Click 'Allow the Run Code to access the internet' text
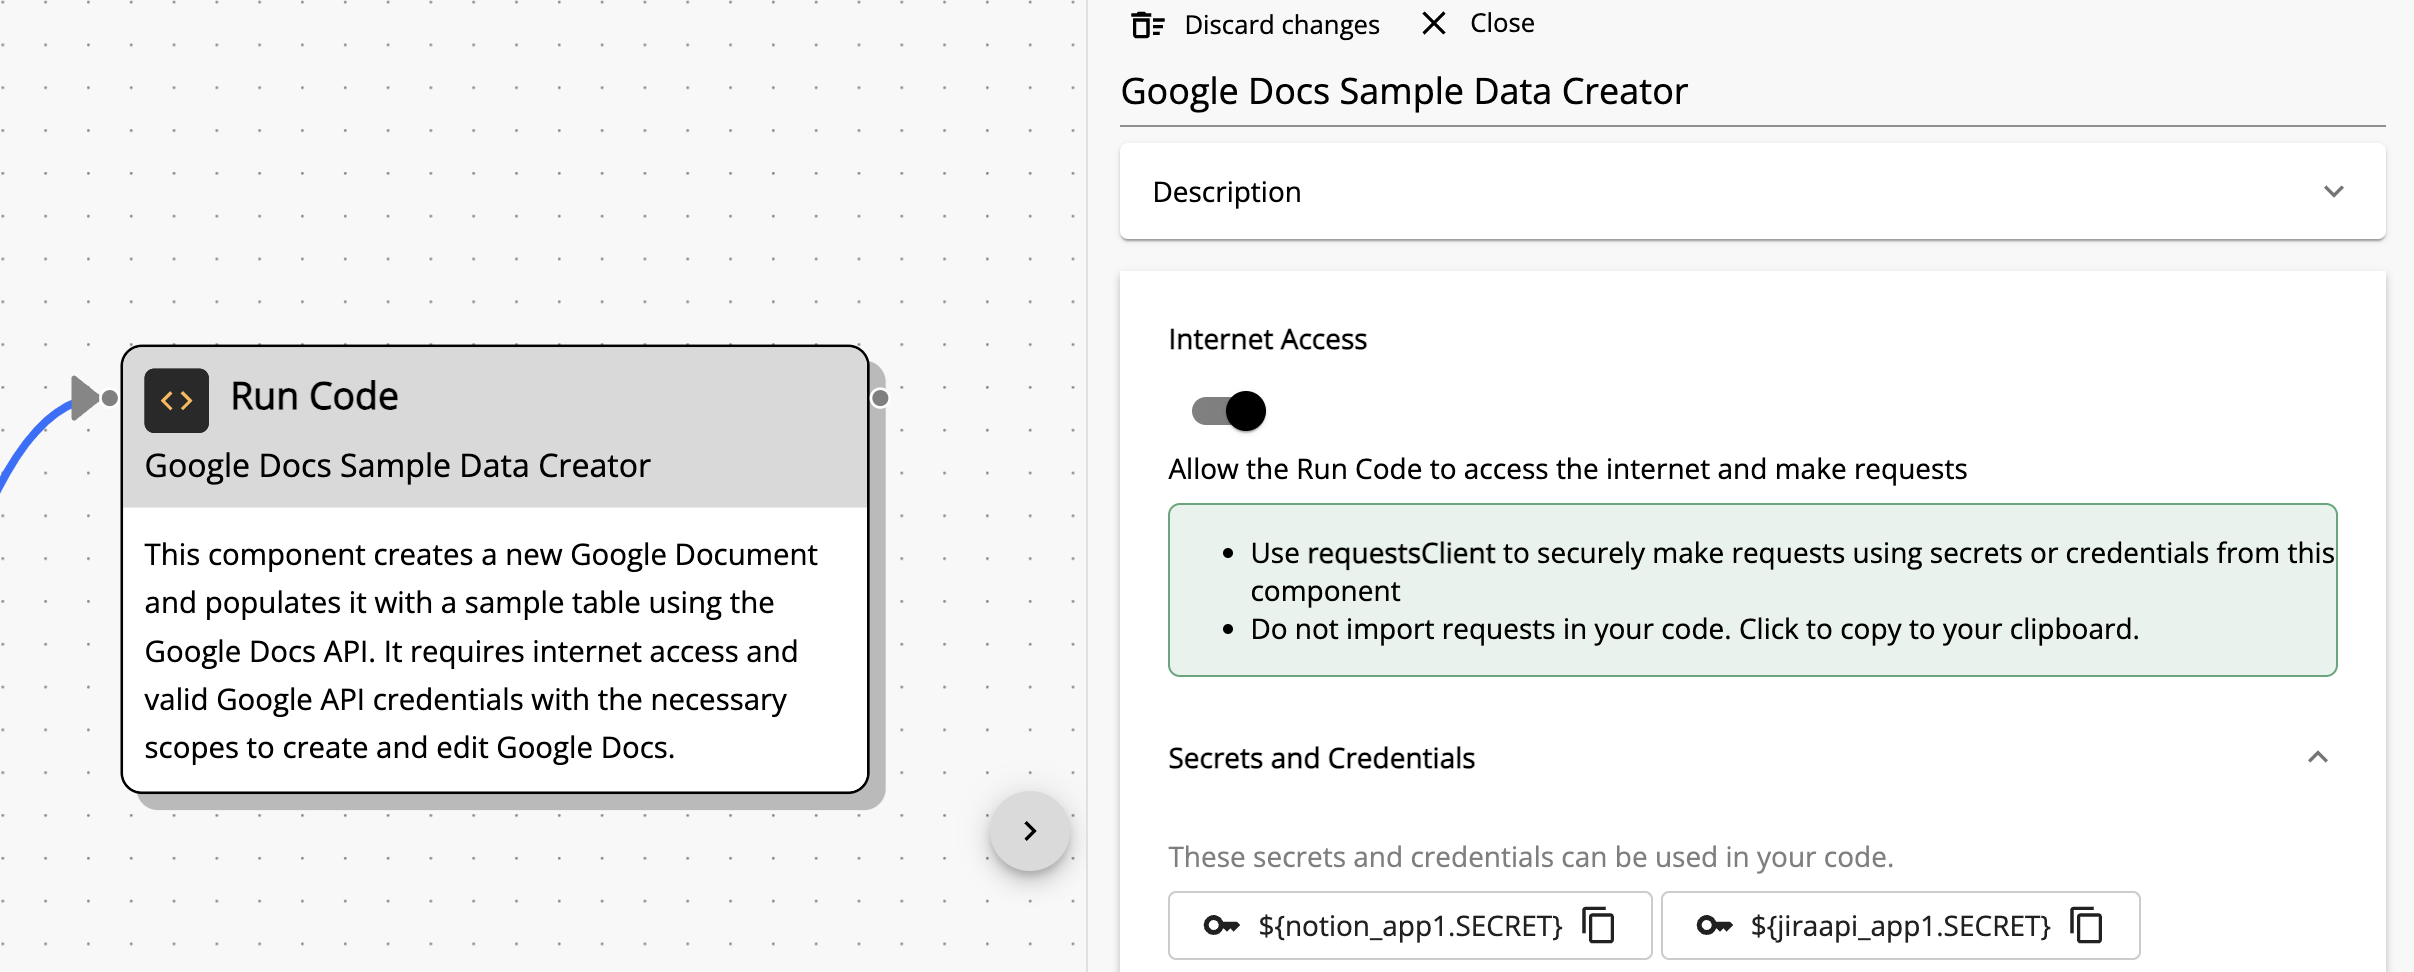2414x972 pixels. (1567, 469)
